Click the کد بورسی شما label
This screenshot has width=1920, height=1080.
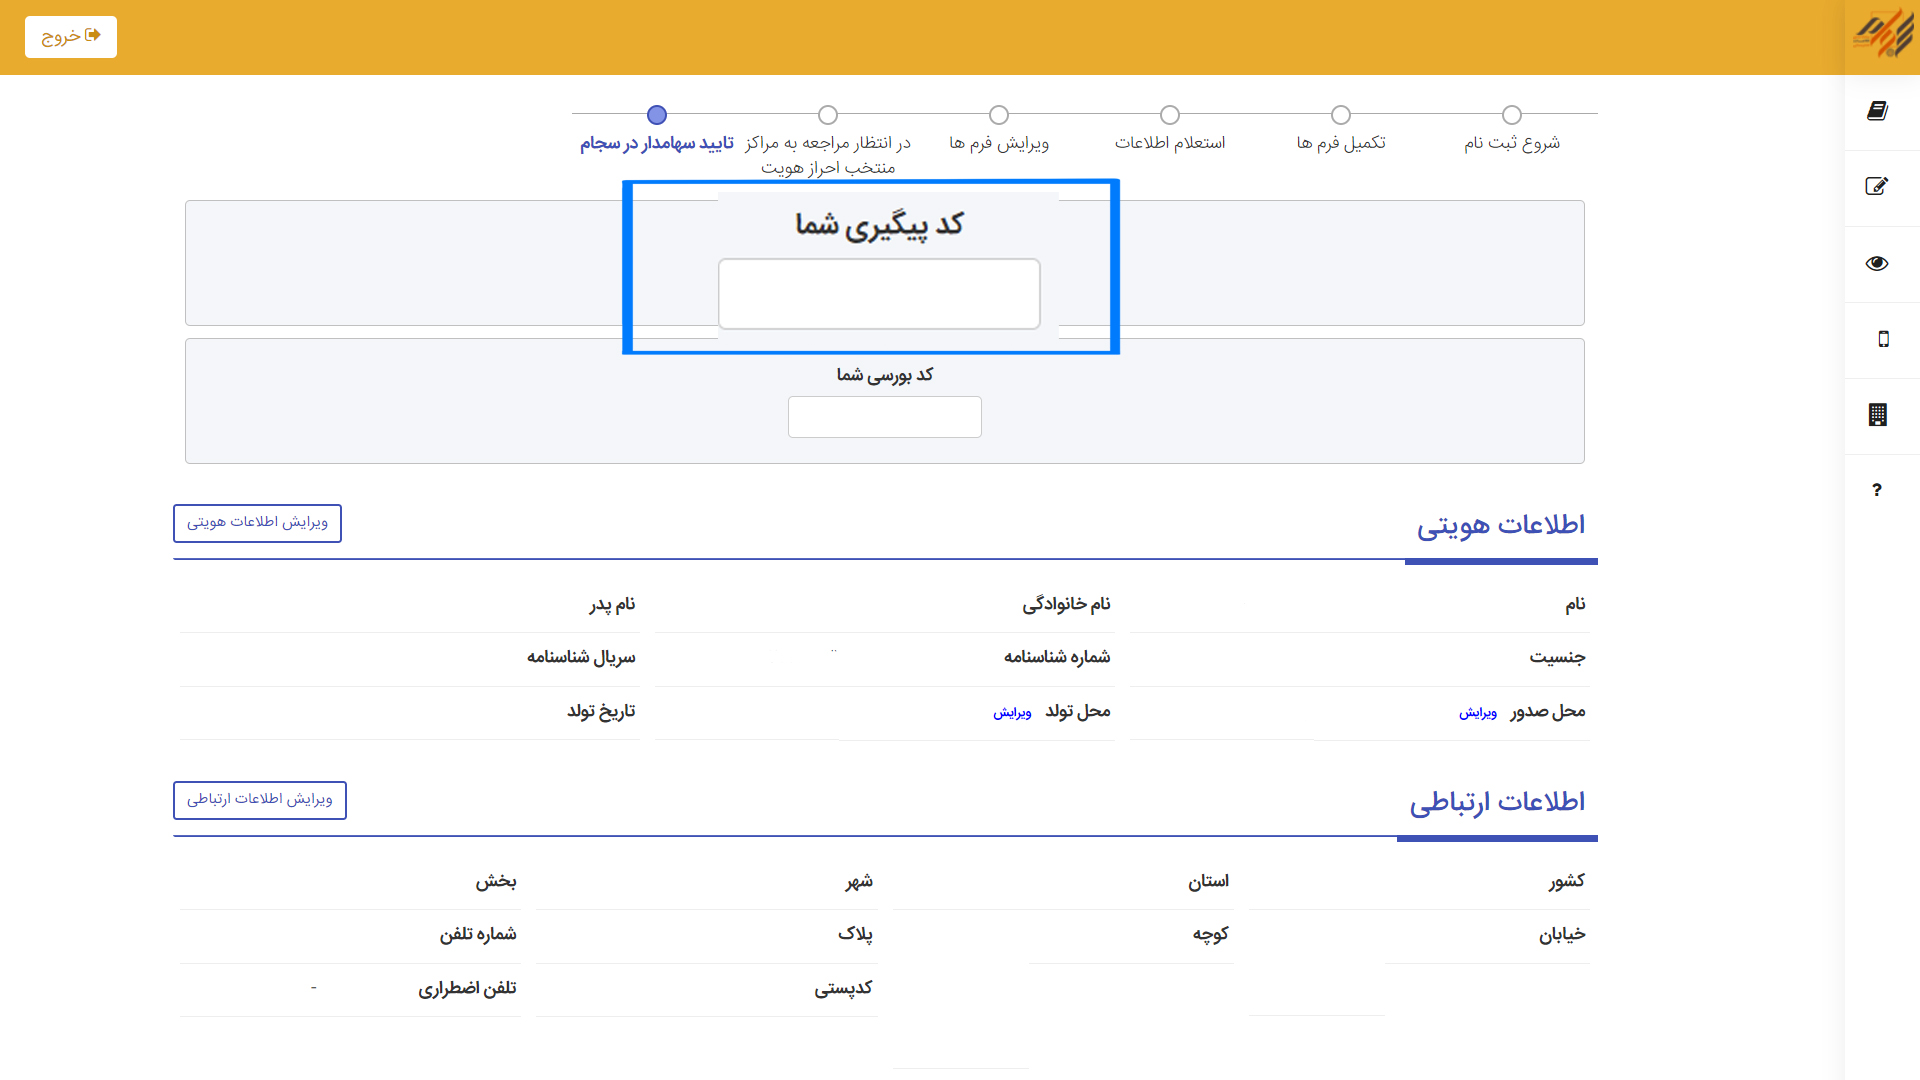885,375
